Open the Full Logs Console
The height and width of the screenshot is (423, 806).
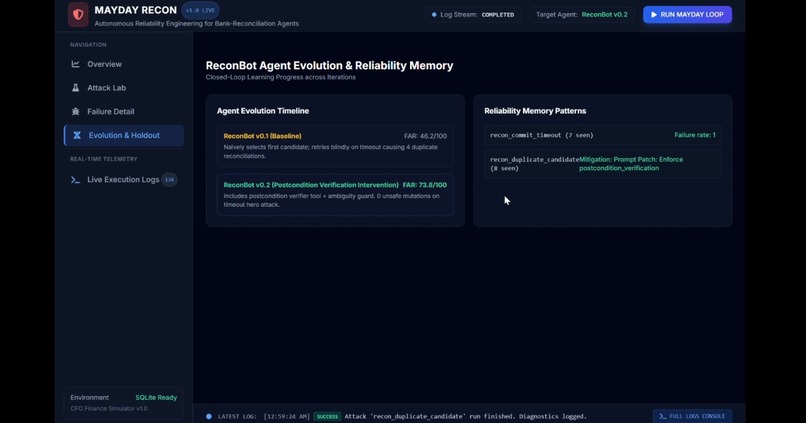tap(692, 416)
